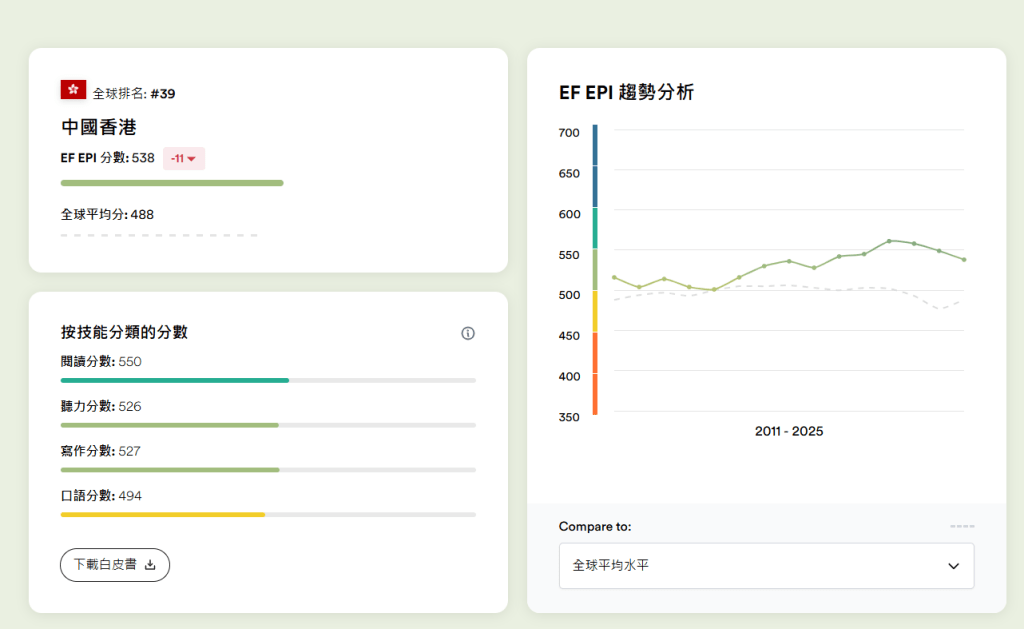
Task: Click the 口語分數 yellow progress bar
Action: coord(163,514)
